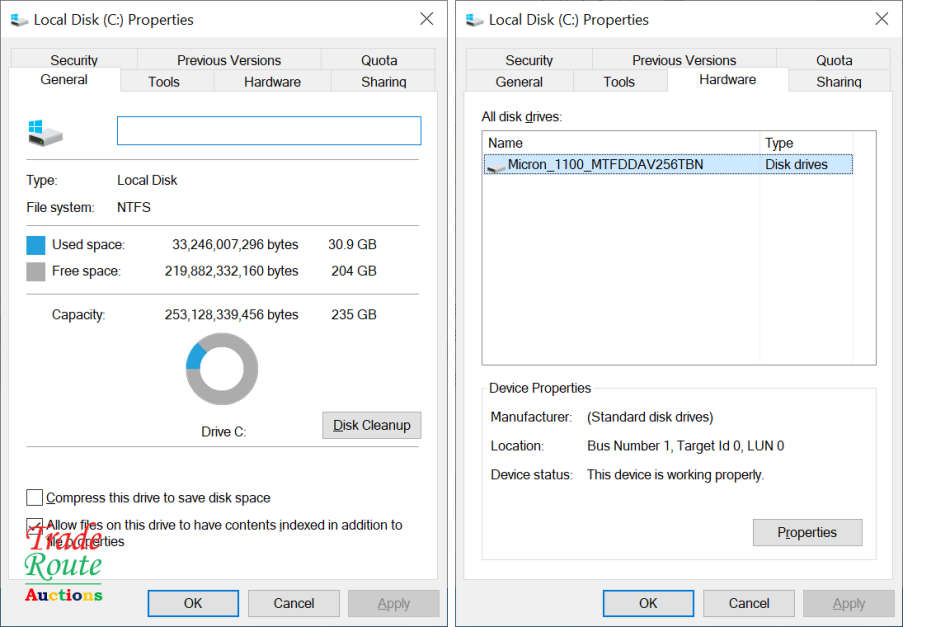Enable Compress this drive checkbox
The width and height of the screenshot is (950, 627).
click(x=35, y=498)
